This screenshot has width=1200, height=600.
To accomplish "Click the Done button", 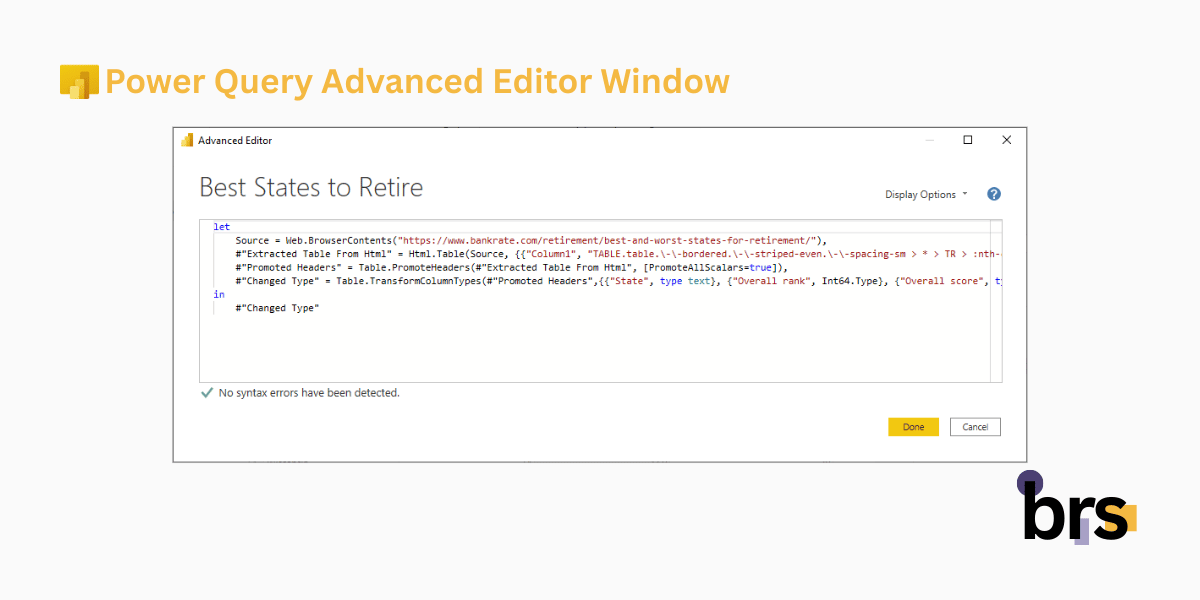I will [913, 426].
